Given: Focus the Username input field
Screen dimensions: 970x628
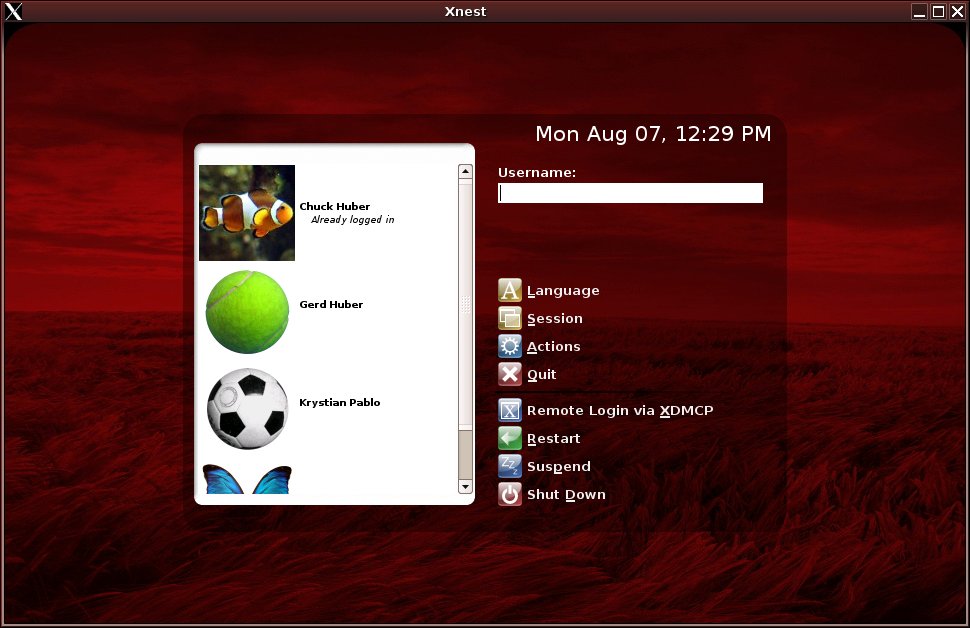Looking at the screenshot, I should click(x=630, y=193).
